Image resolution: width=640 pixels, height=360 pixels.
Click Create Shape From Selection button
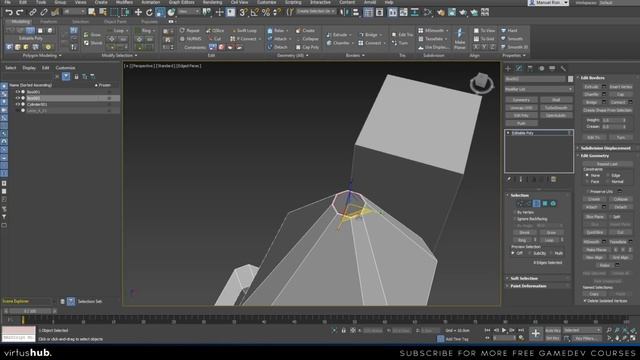(x=607, y=110)
